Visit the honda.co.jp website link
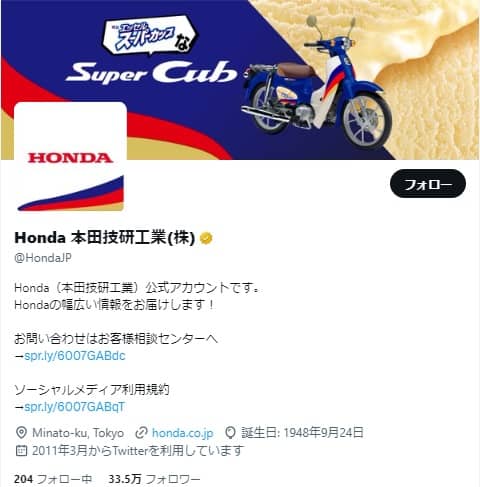The width and height of the screenshot is (480, 487). coord(182,433)
